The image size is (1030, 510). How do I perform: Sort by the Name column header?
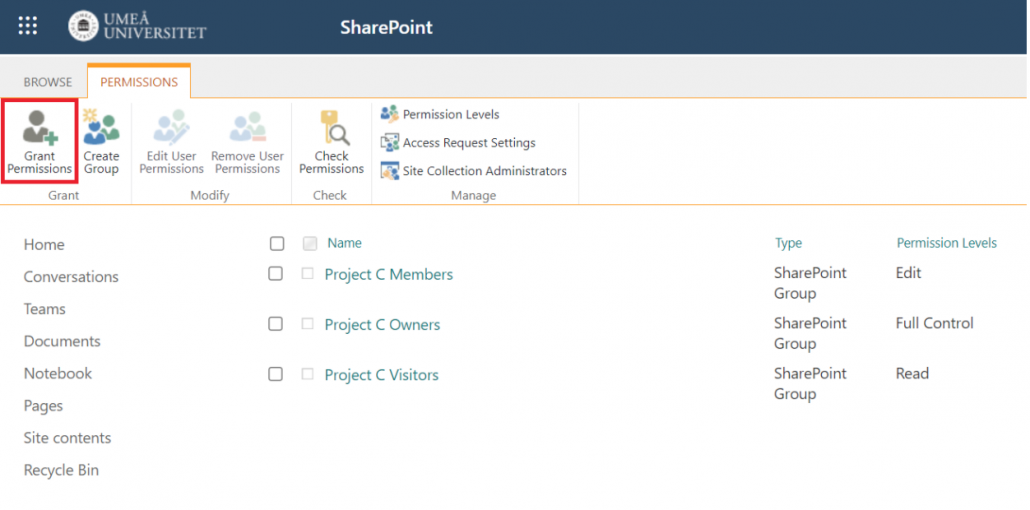(x=344, y=243)
